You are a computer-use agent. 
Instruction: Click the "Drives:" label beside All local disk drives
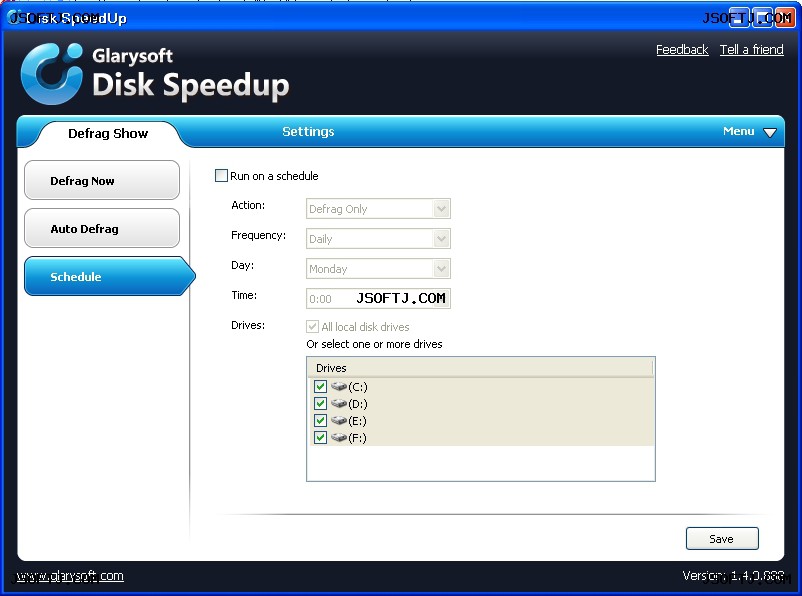[x=248, y=325]
